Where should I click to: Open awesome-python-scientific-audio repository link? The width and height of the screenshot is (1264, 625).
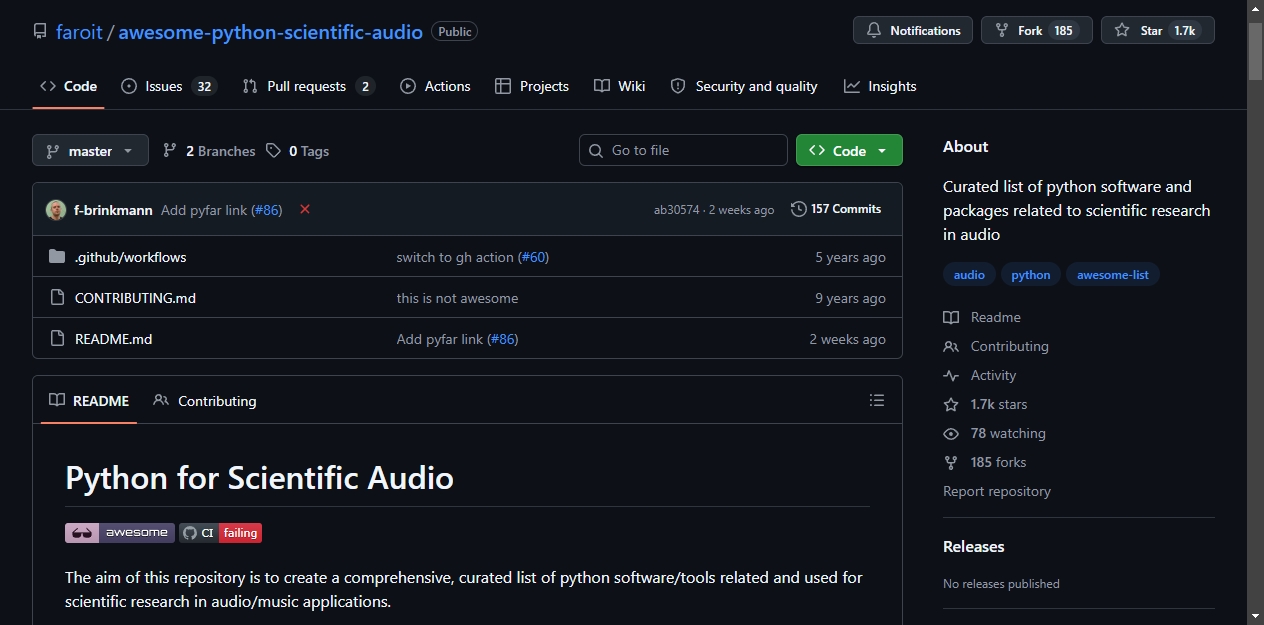(x=270, y=31)
